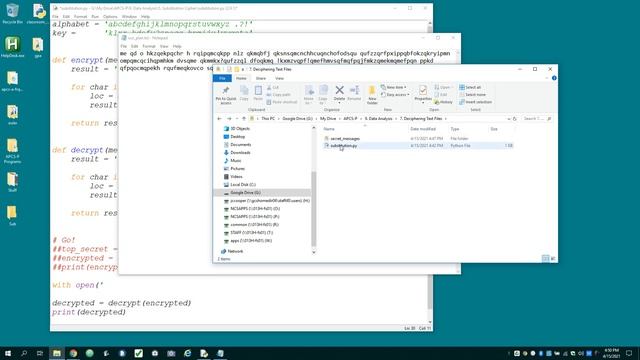Click the Rename icon in ribbon
Image resolution: width=640 pixels, height=360 pixels.
click(x=354, y=93)
